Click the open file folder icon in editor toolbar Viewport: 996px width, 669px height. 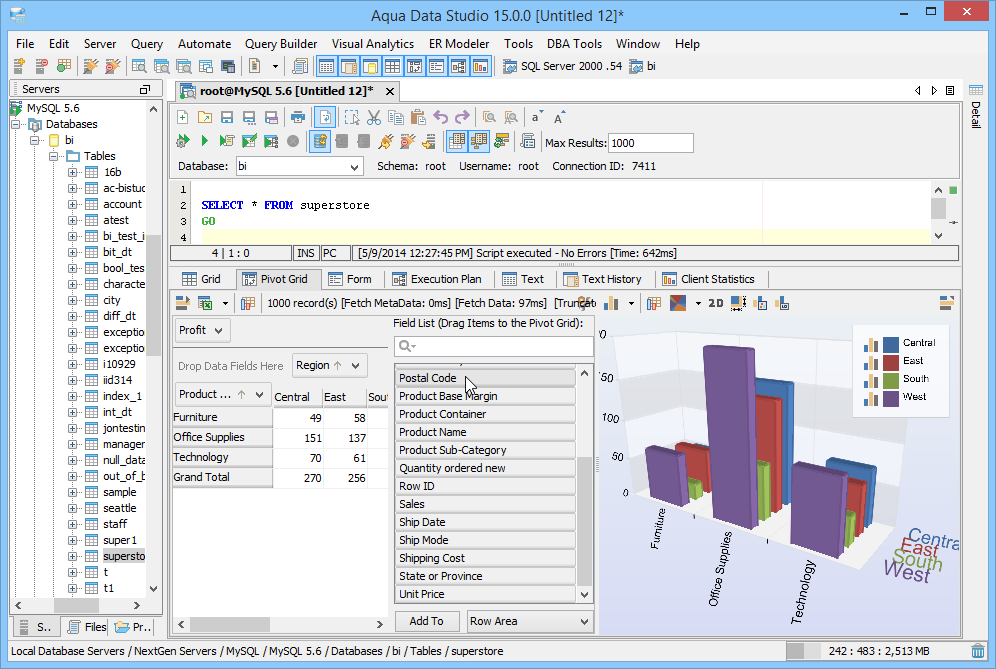coord(205,118)
